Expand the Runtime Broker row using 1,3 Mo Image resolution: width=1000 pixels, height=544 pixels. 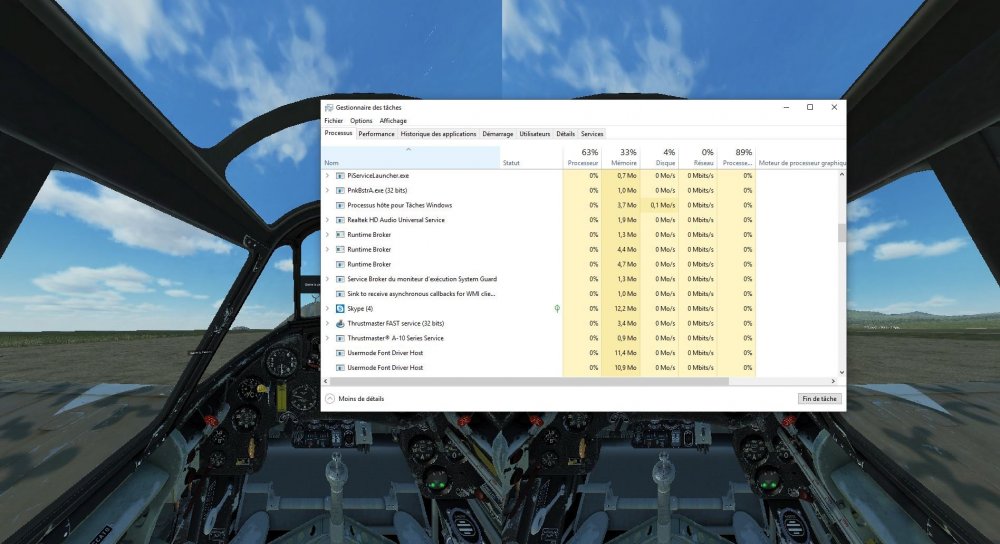[x=327, y=235]
